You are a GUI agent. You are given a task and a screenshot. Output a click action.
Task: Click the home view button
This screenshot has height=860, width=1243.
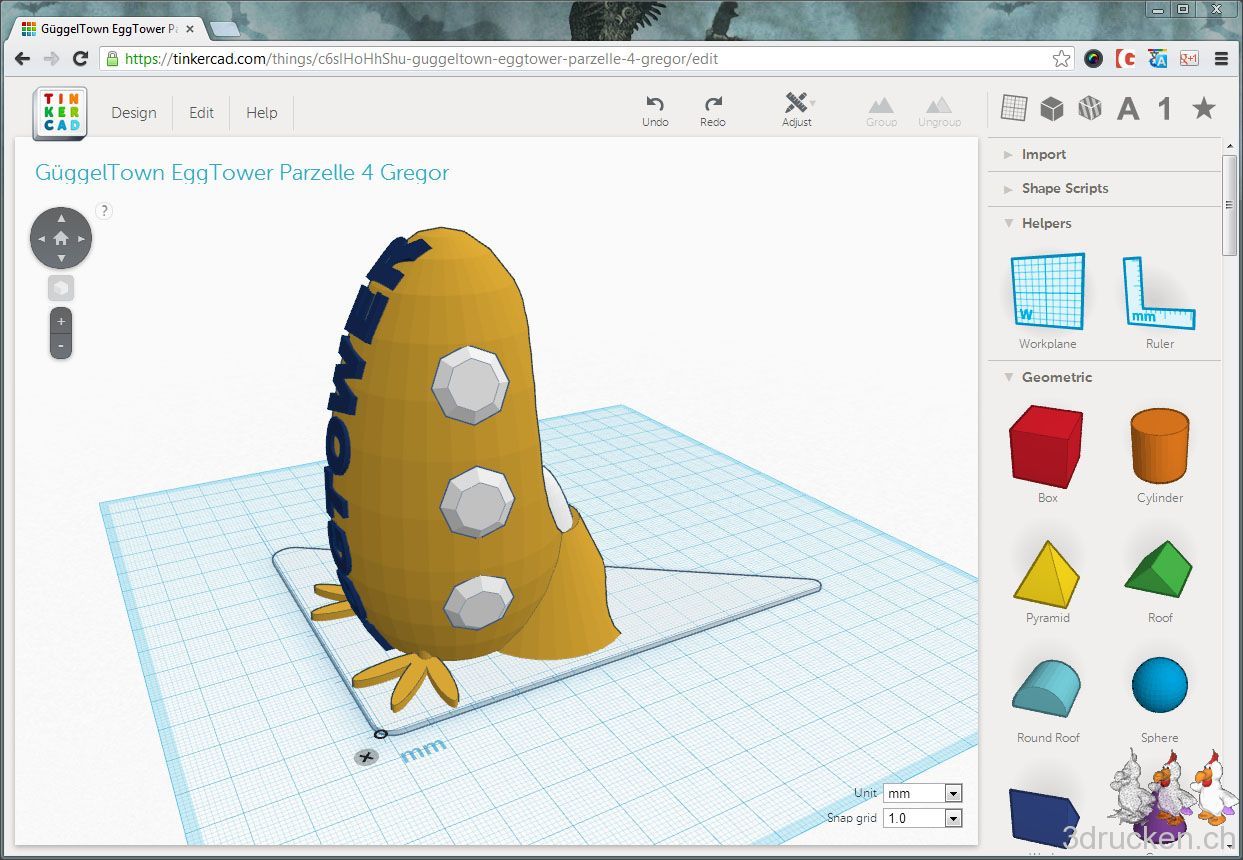pos(61,238)
